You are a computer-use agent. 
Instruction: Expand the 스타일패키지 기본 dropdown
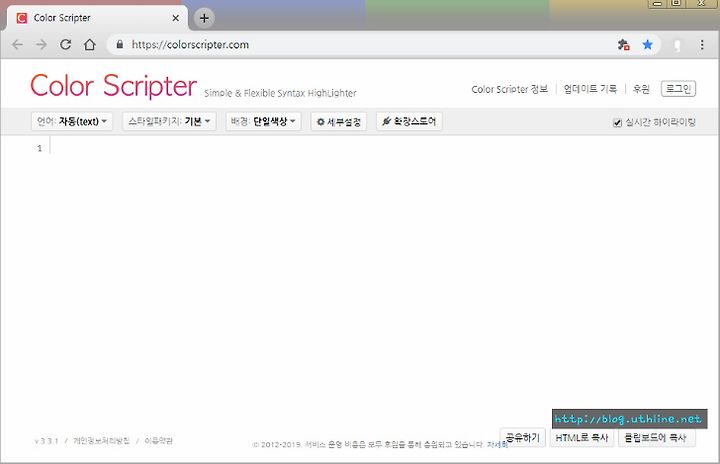[169, 121]
